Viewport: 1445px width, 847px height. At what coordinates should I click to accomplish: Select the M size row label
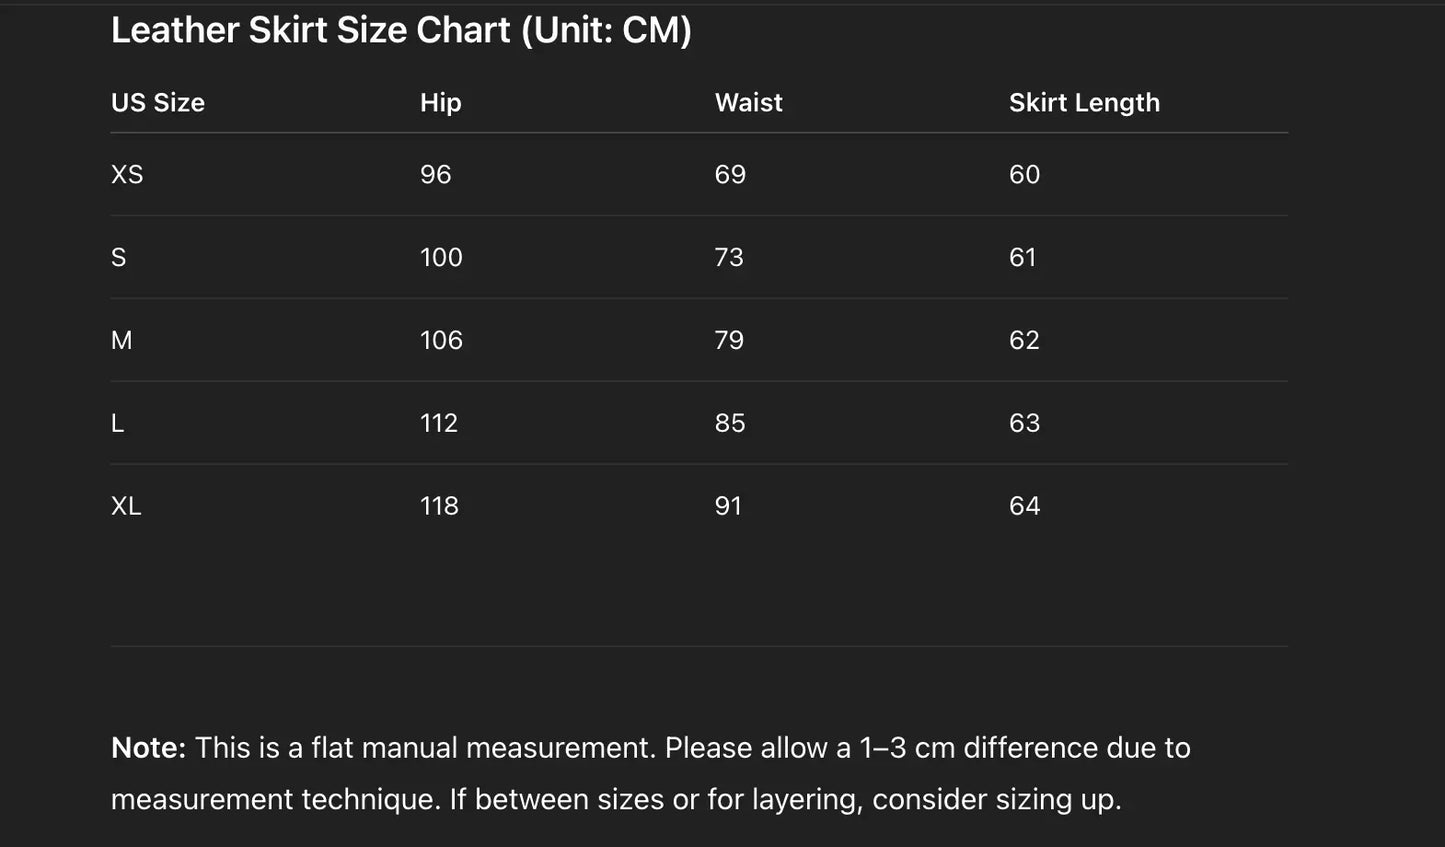[121, 341]
